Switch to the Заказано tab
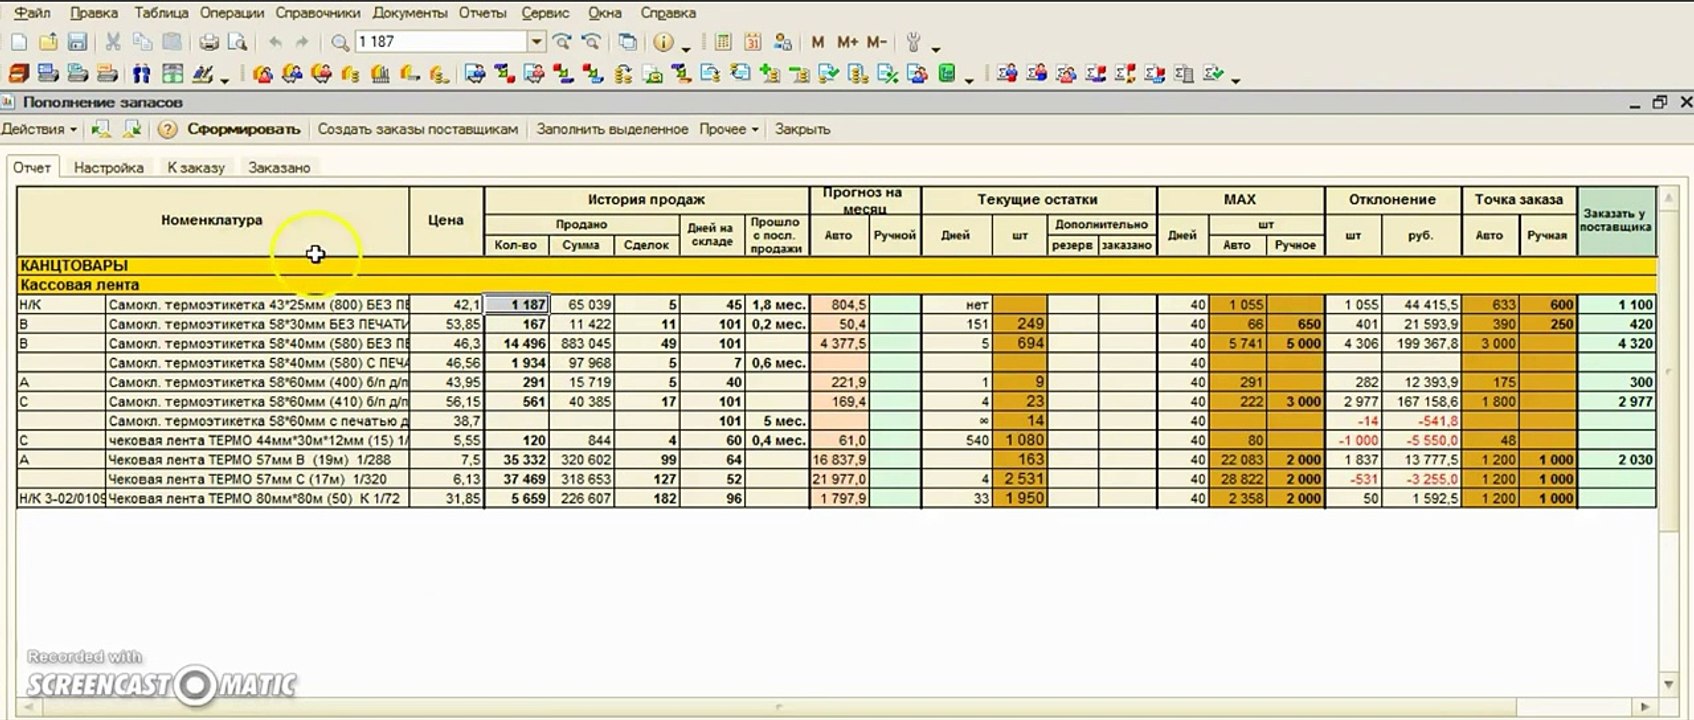Viewport: 1694px width, 720px height. point(279,168)
